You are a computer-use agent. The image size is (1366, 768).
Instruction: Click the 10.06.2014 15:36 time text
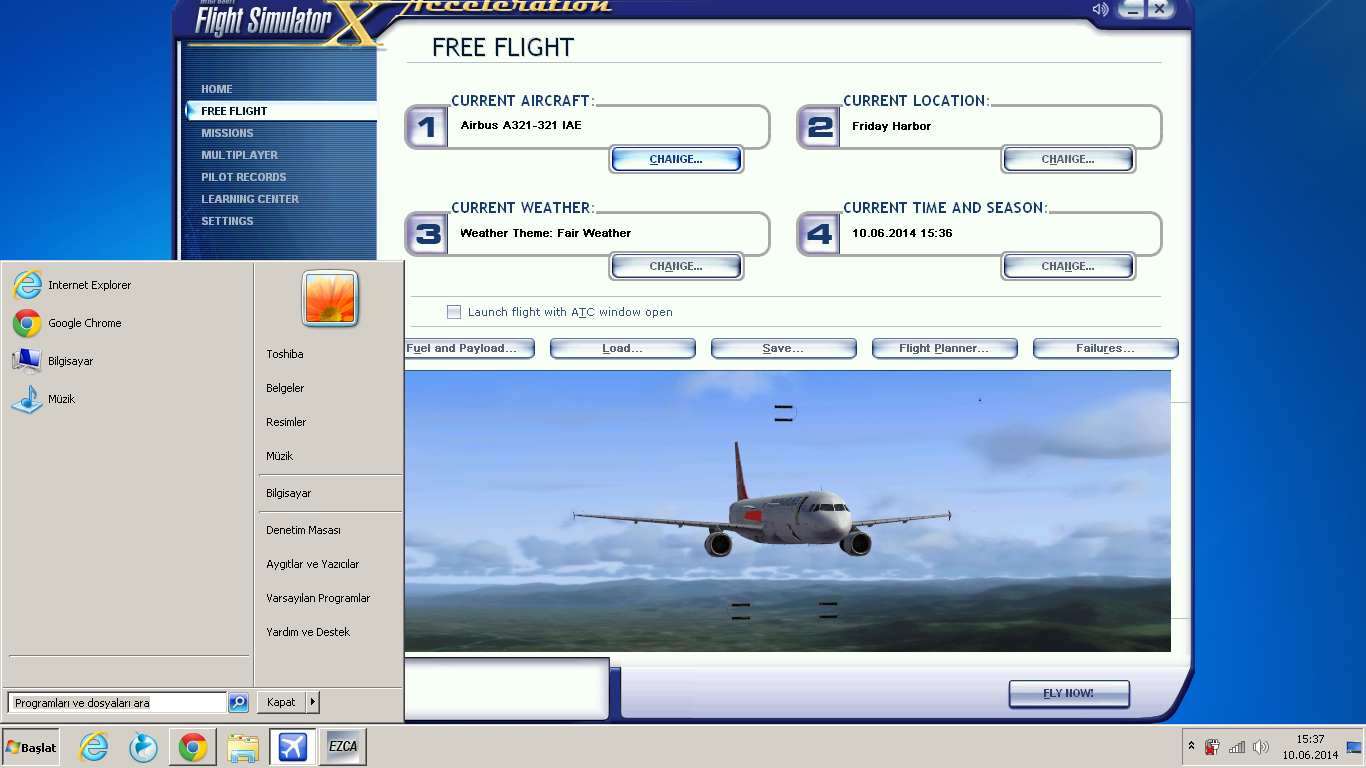tap(902, 233)
